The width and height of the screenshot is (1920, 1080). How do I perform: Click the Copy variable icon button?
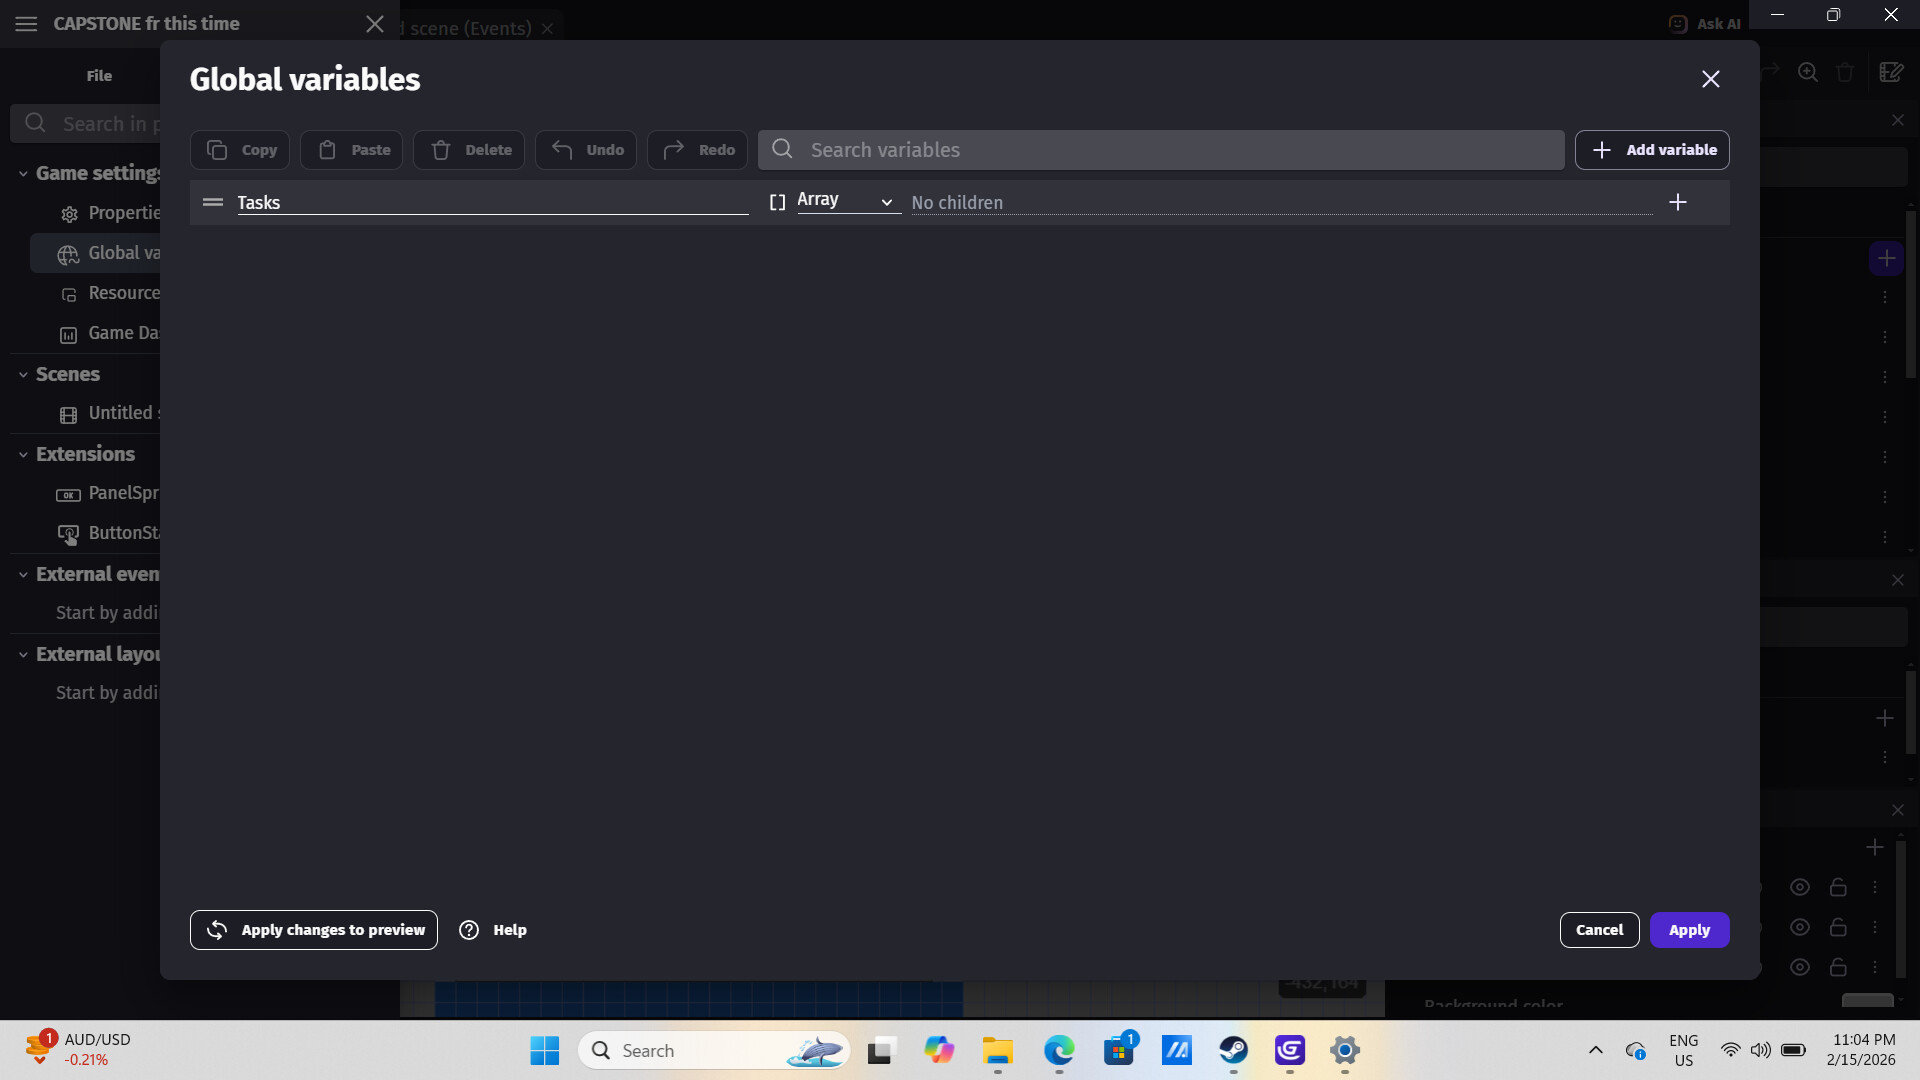(x=240, y=150)
